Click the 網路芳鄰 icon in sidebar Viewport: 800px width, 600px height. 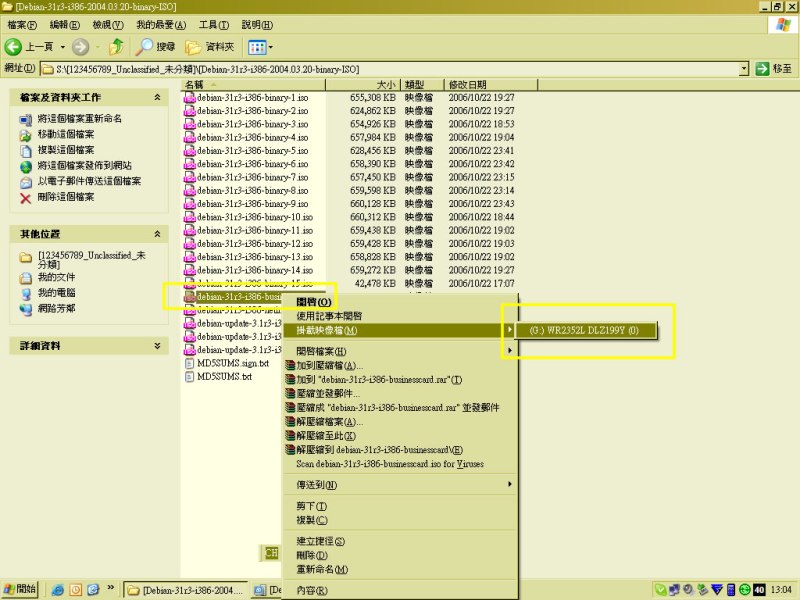coord(26,309)
